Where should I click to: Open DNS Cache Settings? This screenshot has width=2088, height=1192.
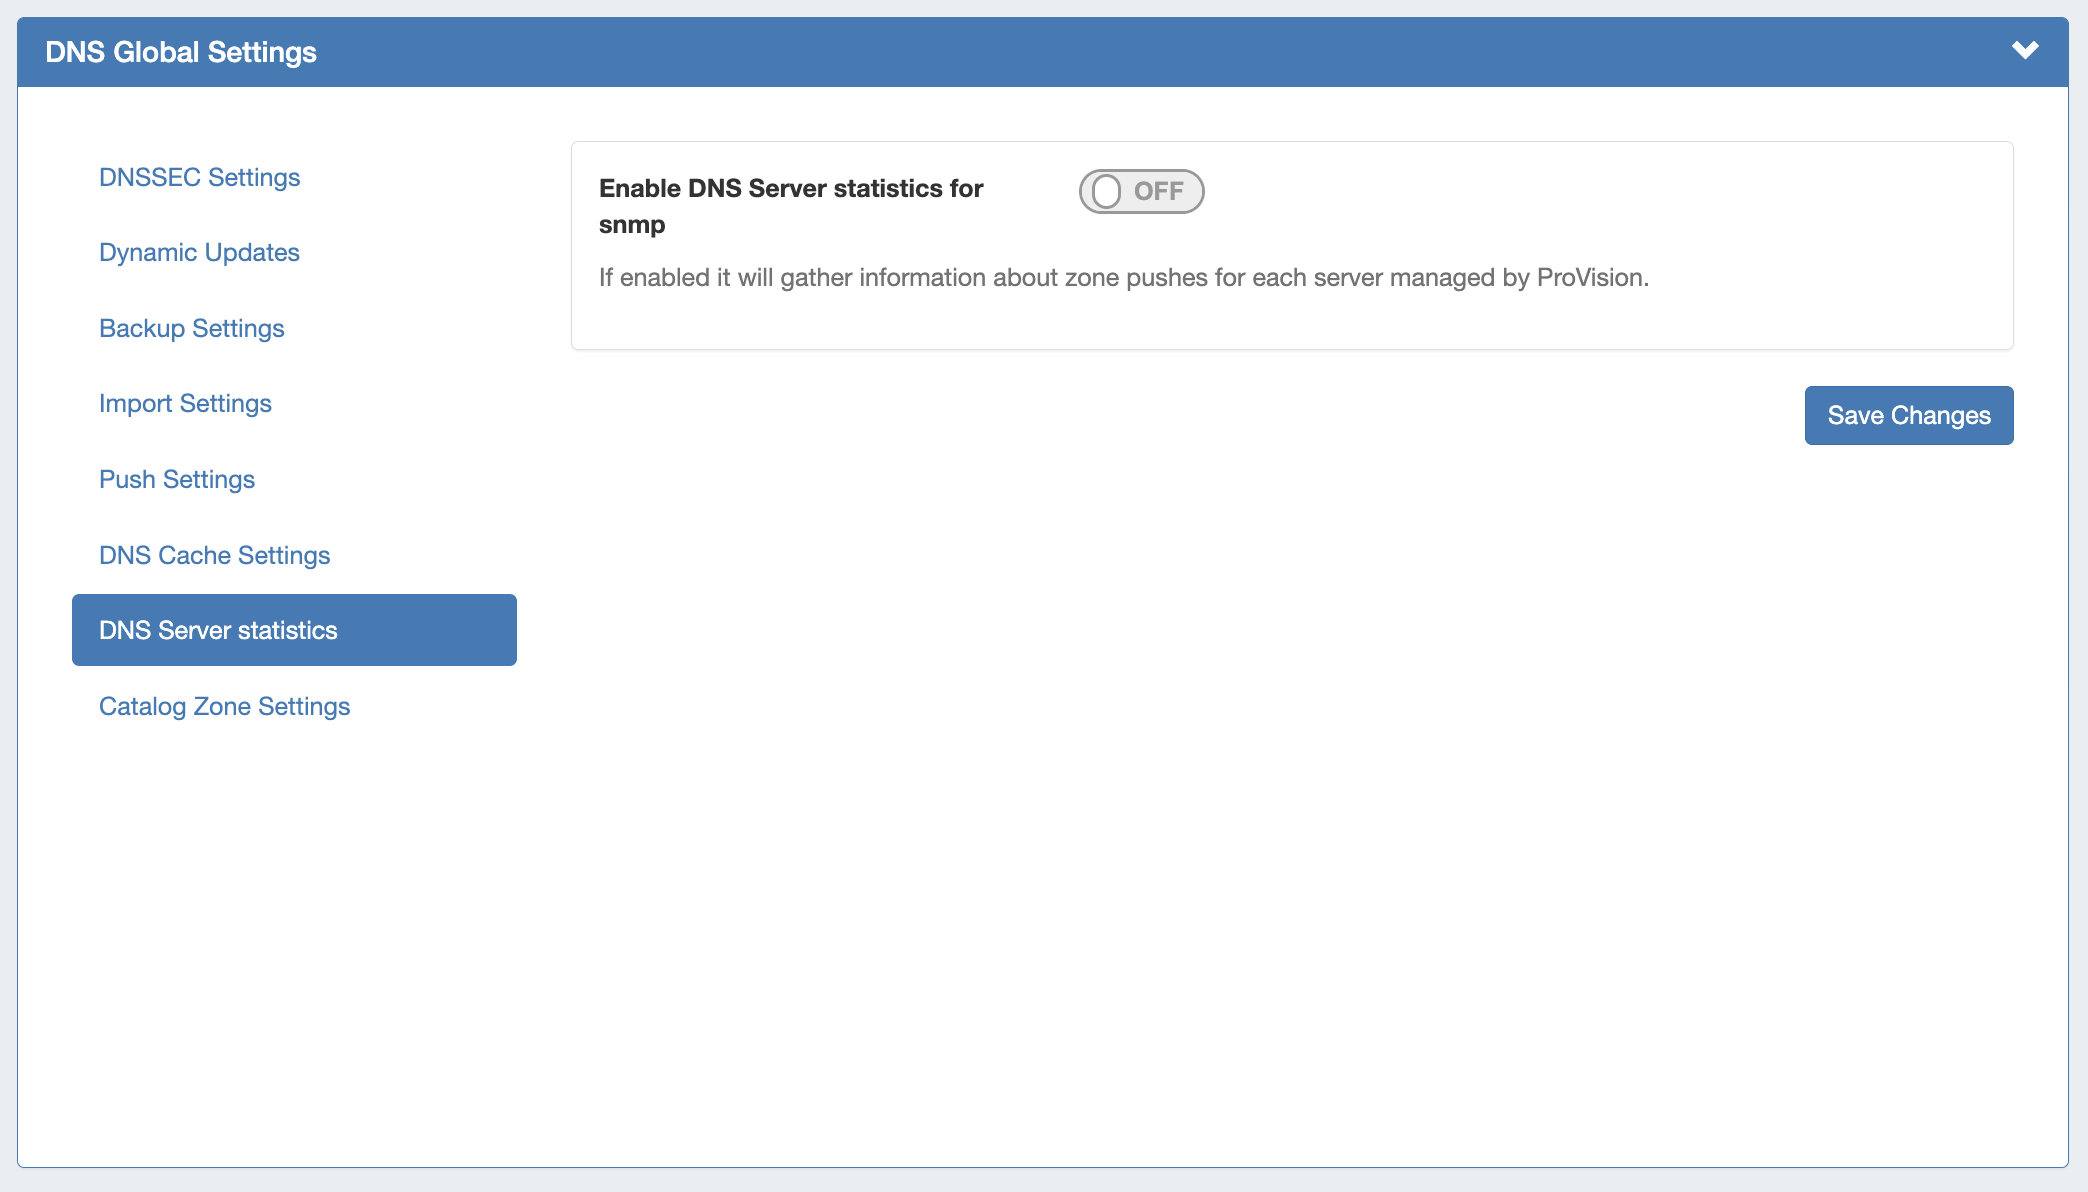214,555
